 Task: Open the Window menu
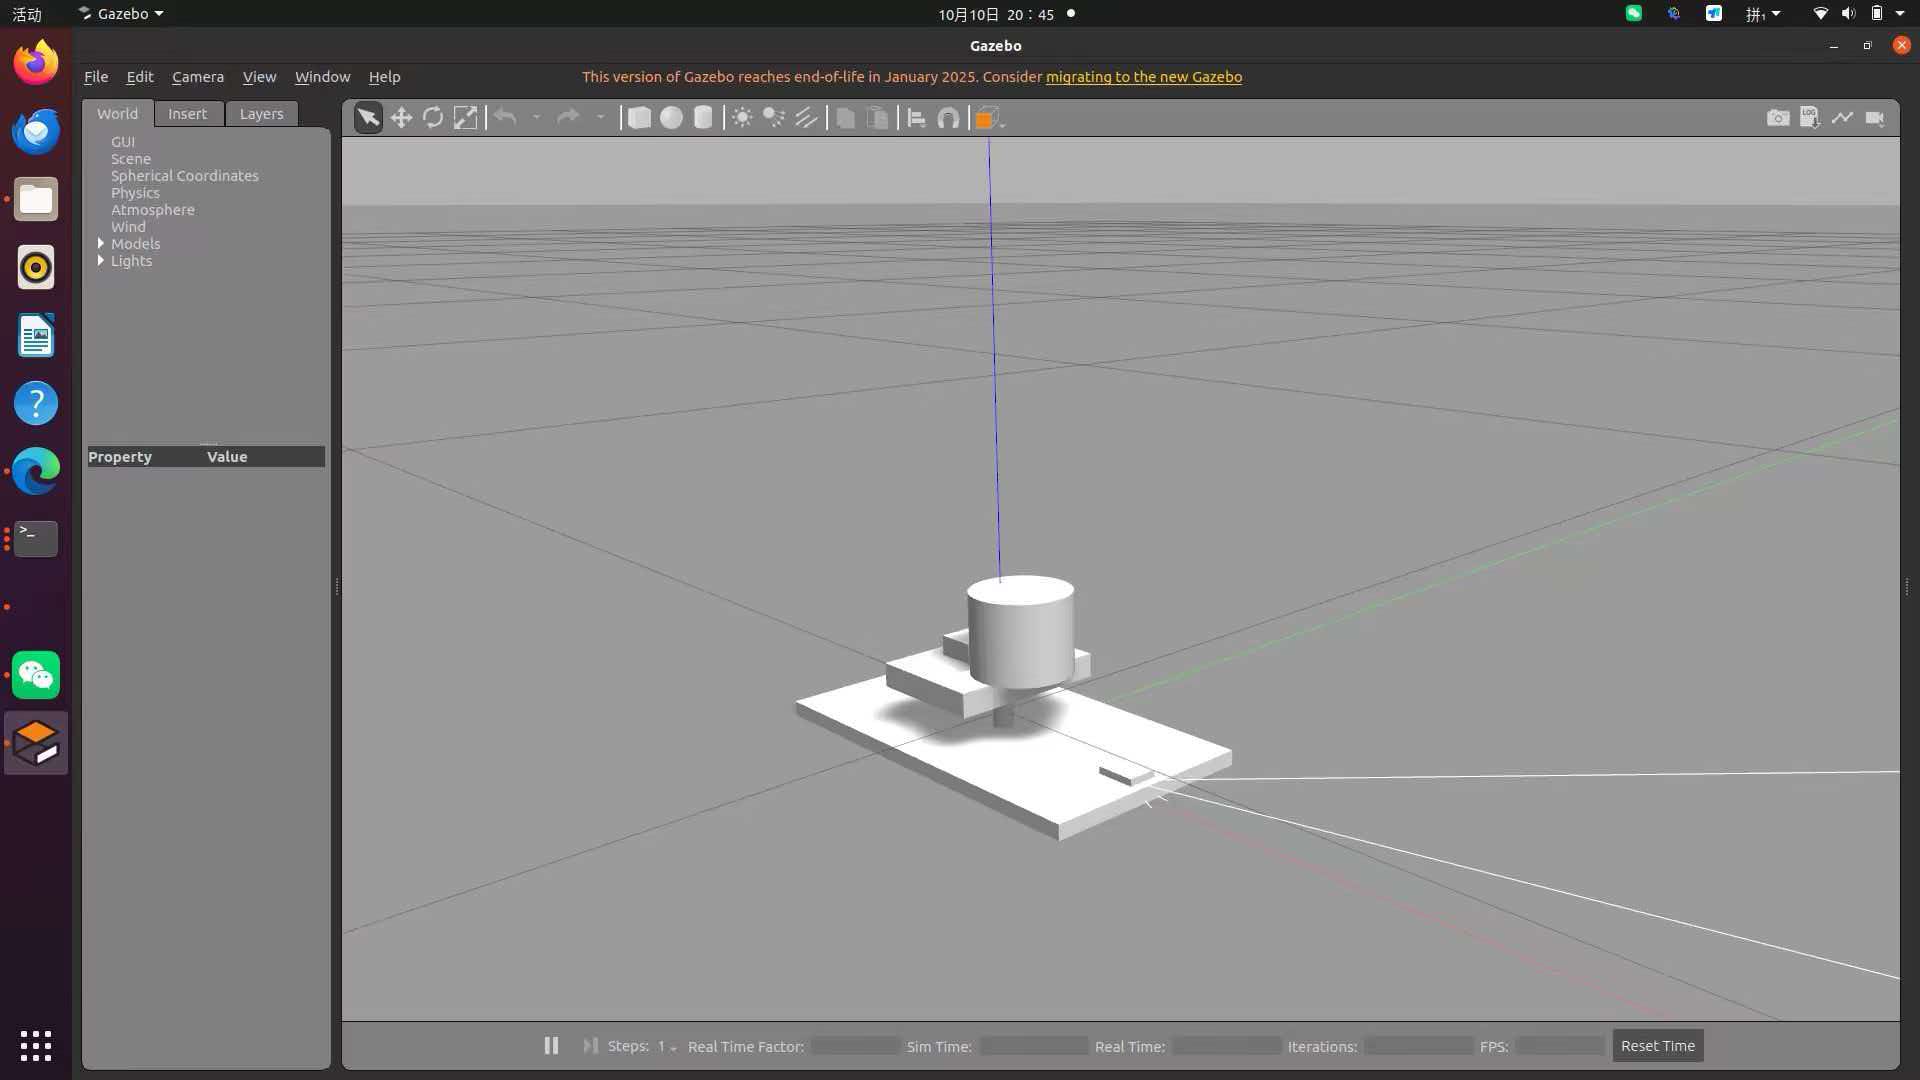click(x=322, y=77)
